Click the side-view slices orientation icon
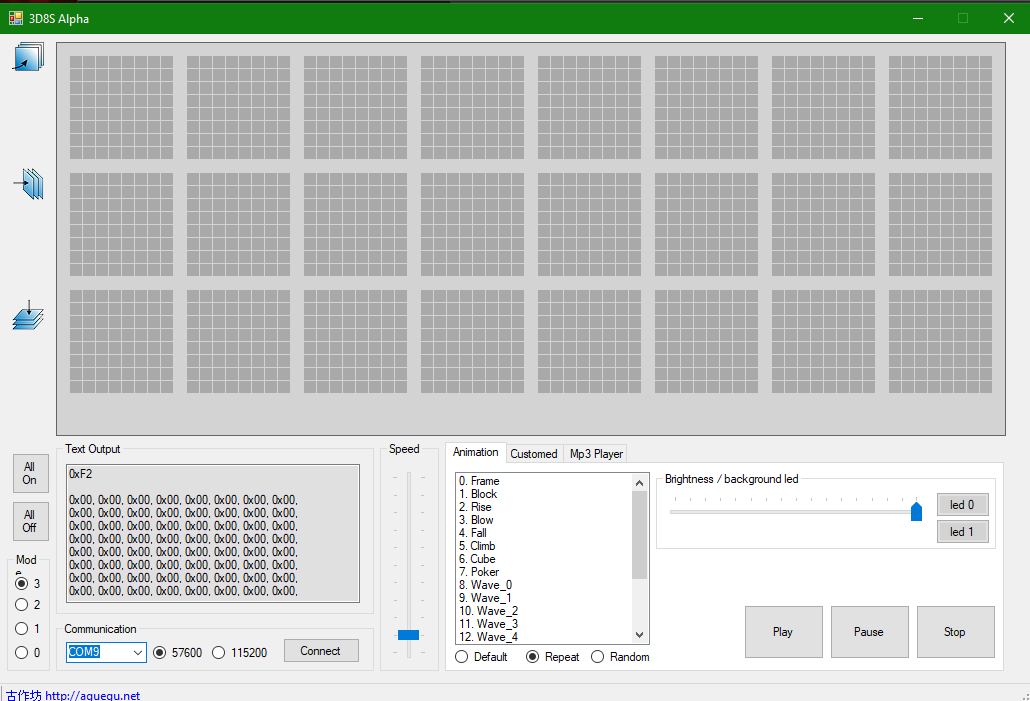 coord(28,183)
